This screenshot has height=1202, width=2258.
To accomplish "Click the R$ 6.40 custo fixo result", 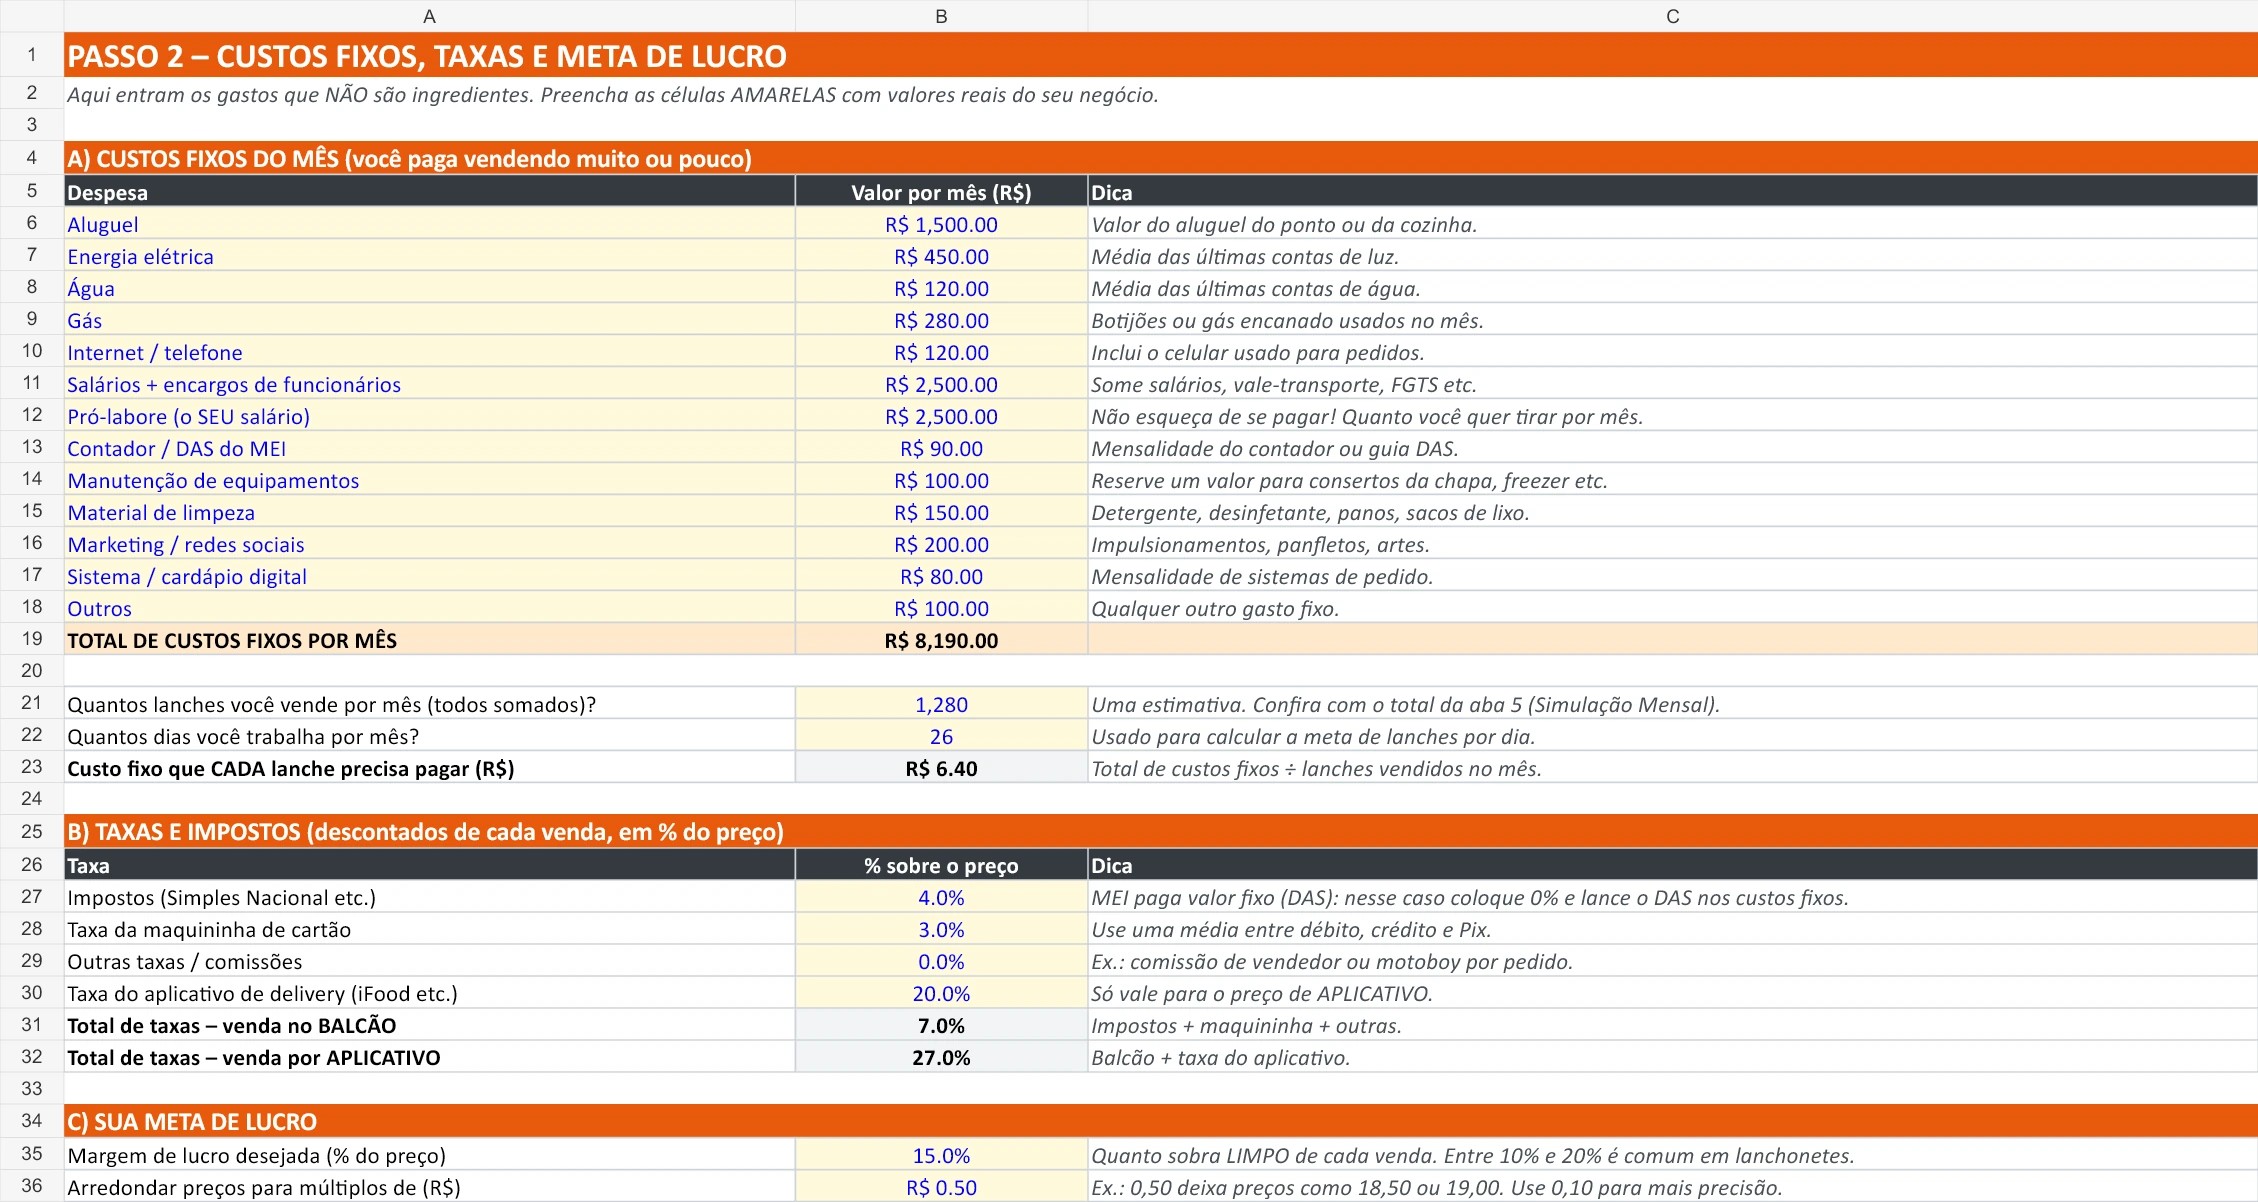I will pyautogui.click(x=941, y=768).
